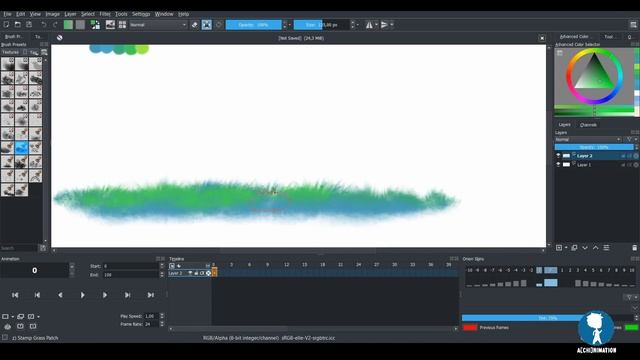Open the fill patterns button in the toolbar
The image size is (640, 360).
(x=80, y=25)
